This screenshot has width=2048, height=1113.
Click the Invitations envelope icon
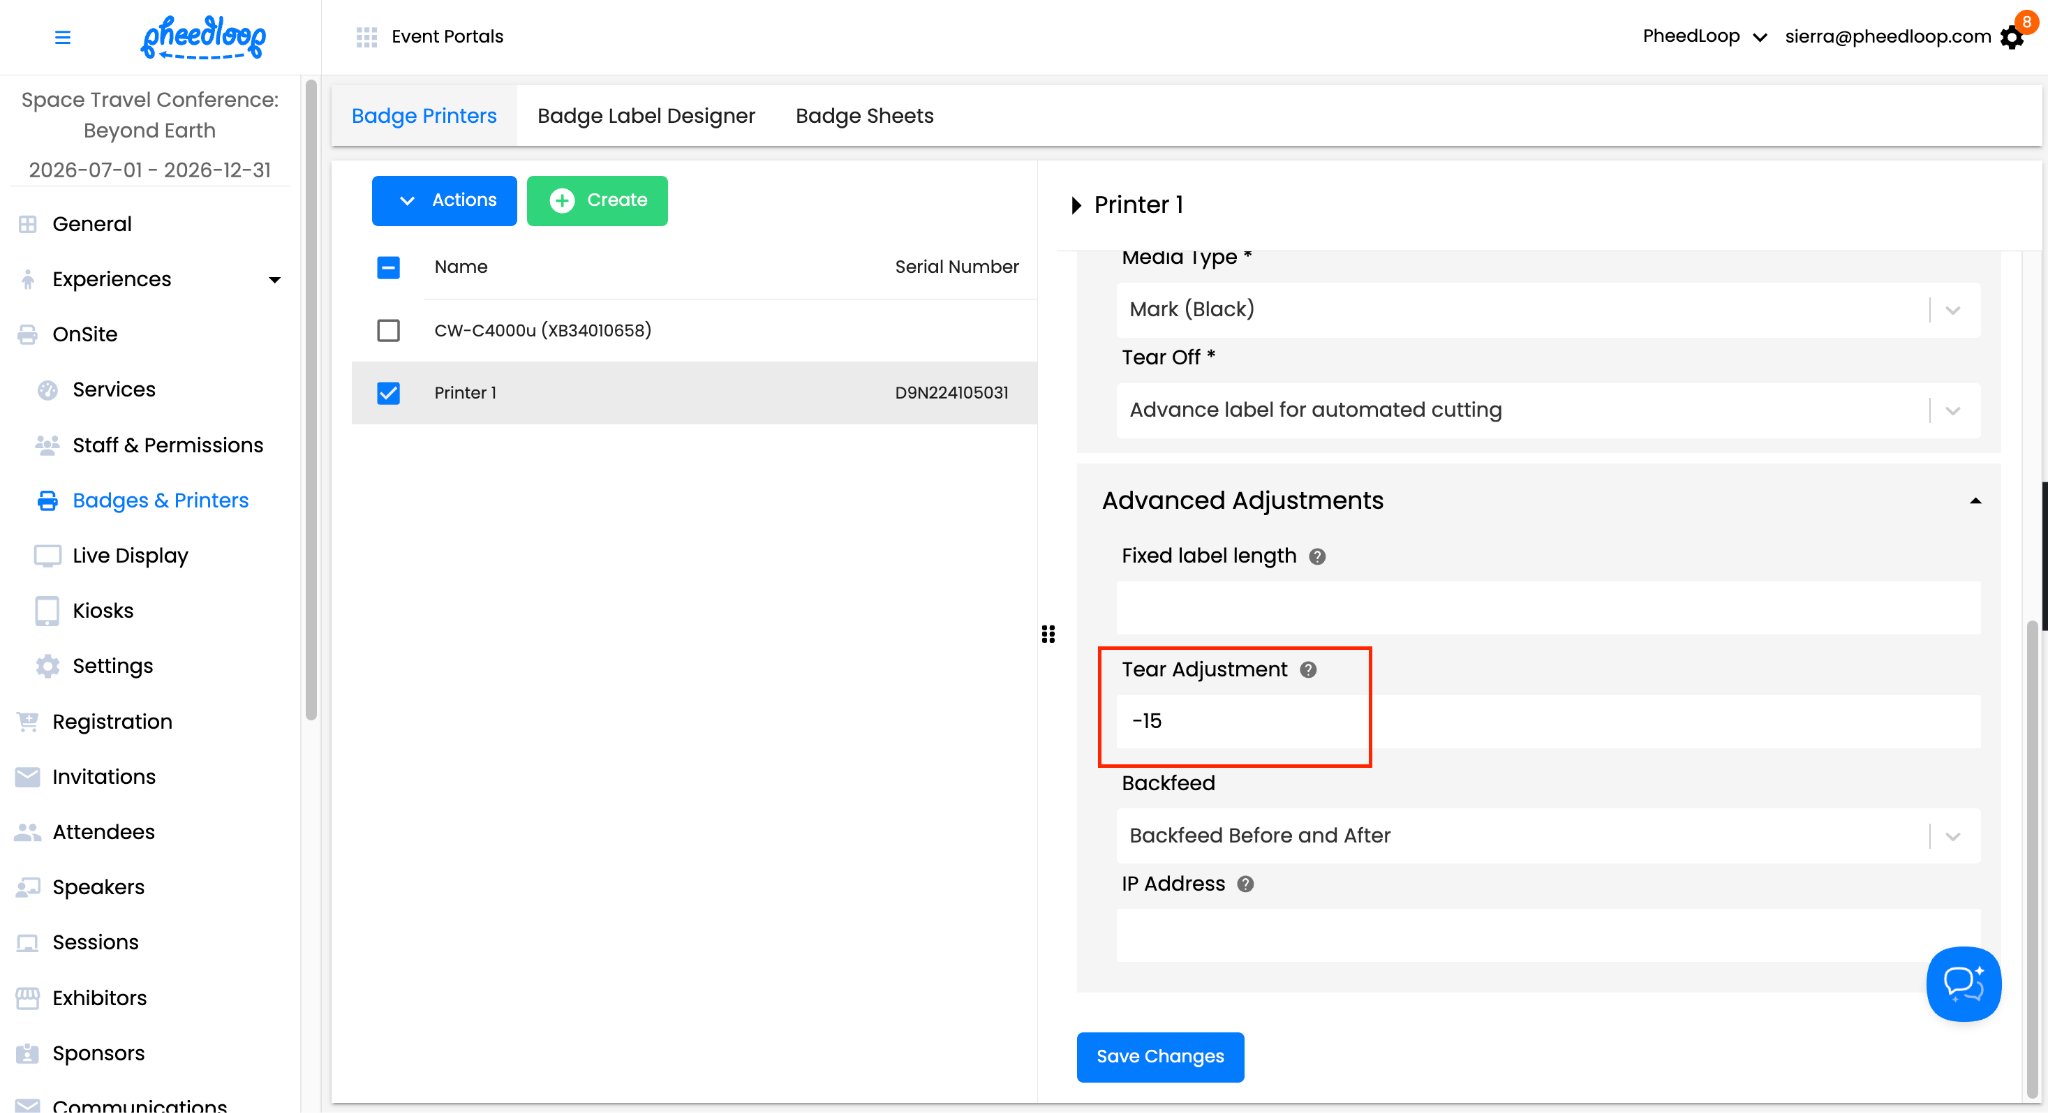(28, 777)
